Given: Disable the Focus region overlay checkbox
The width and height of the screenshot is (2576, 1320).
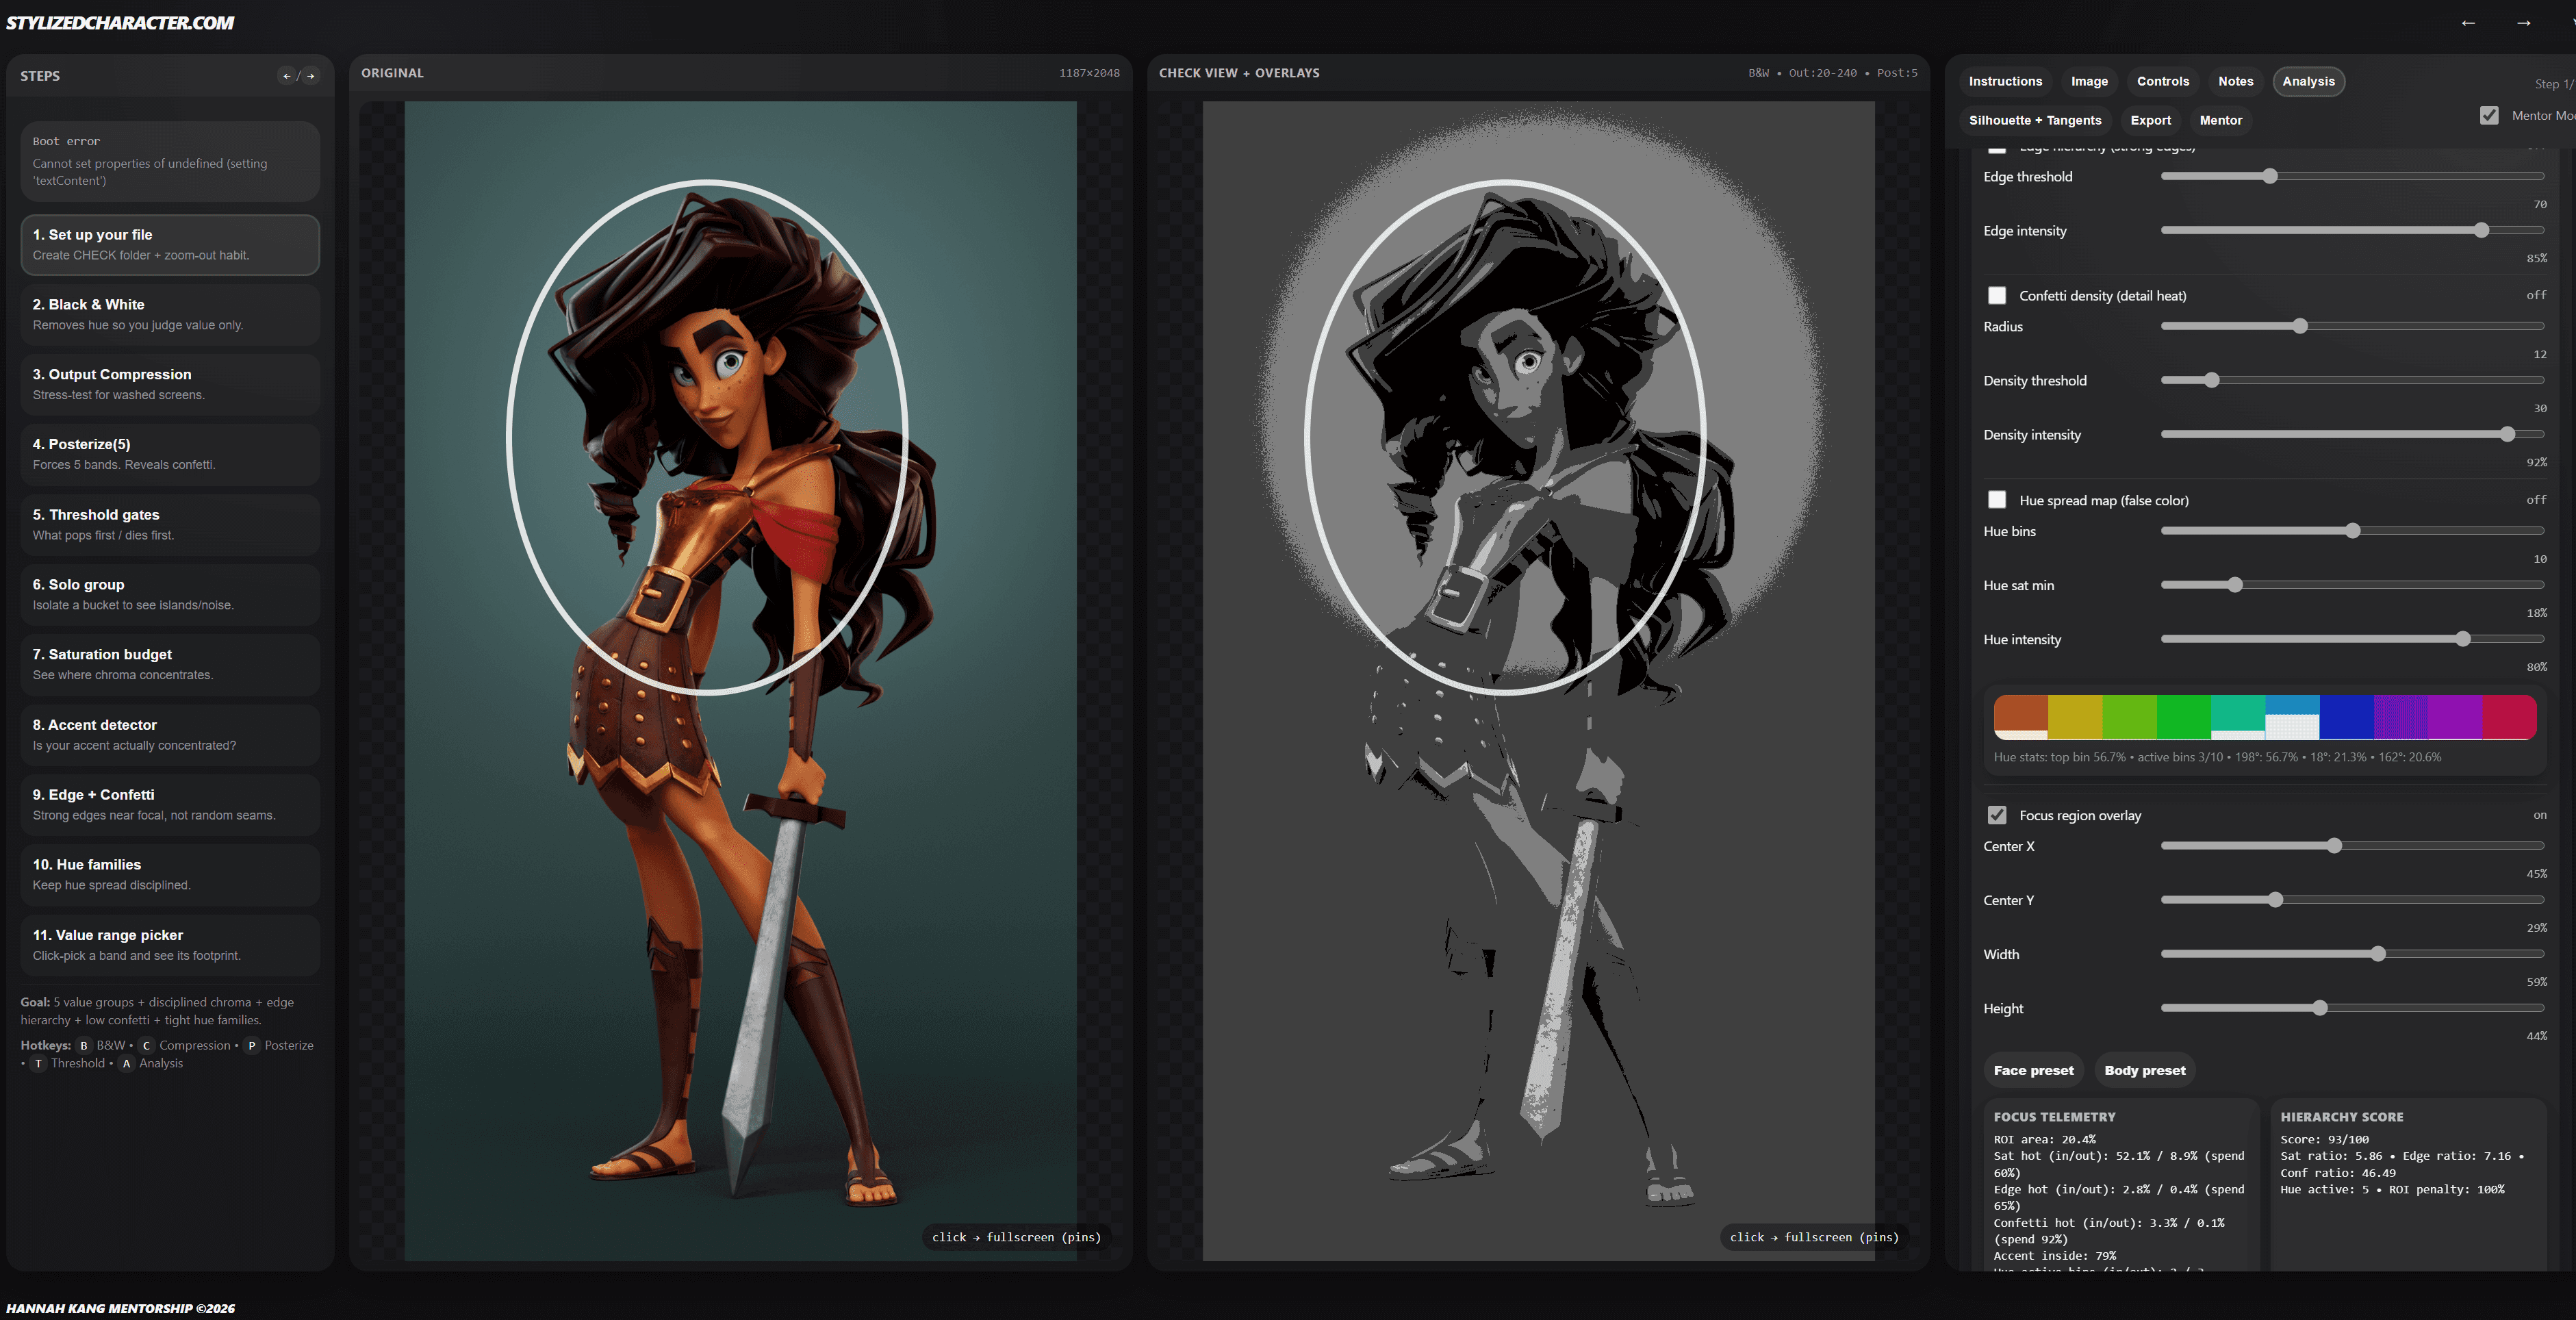Looking at the screenshot, I should click(x=1997, y=815).
